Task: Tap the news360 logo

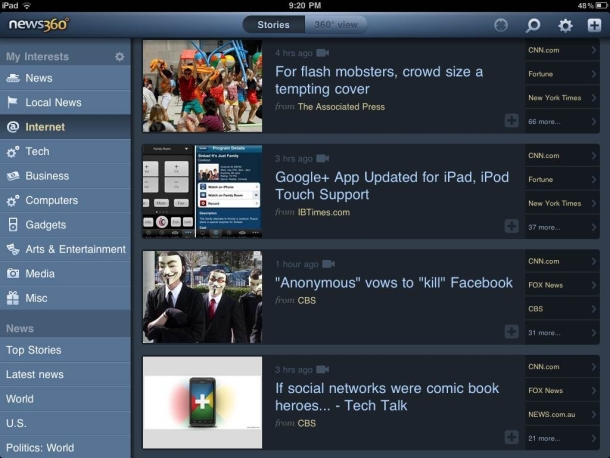Action: (x=39, y=25)
